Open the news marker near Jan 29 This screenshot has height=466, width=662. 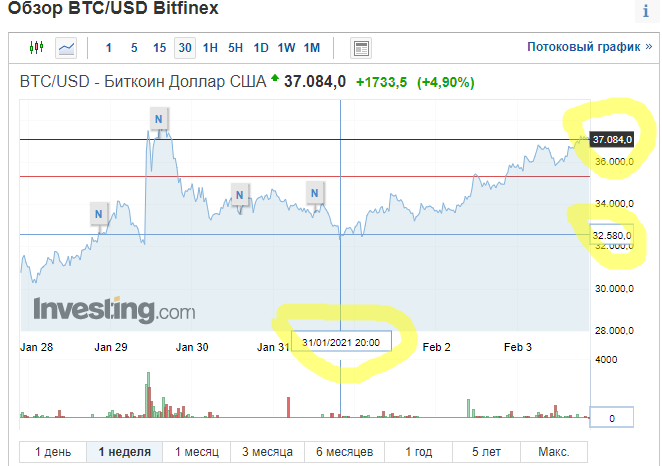[98, 212]
